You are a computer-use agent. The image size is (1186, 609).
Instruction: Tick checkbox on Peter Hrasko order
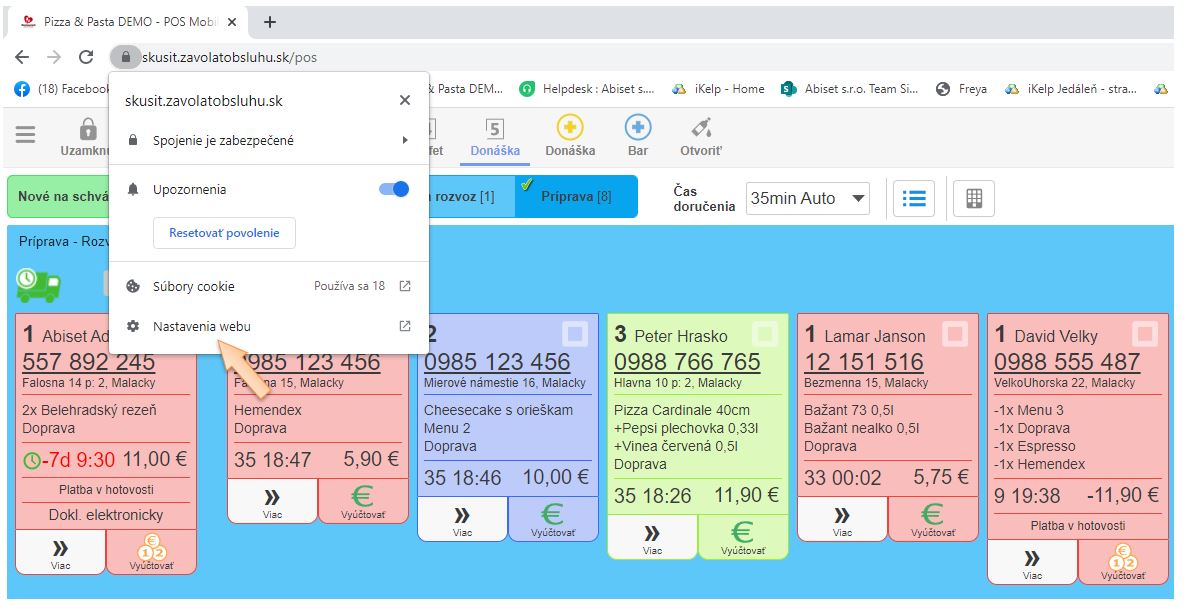coord(766,333)
